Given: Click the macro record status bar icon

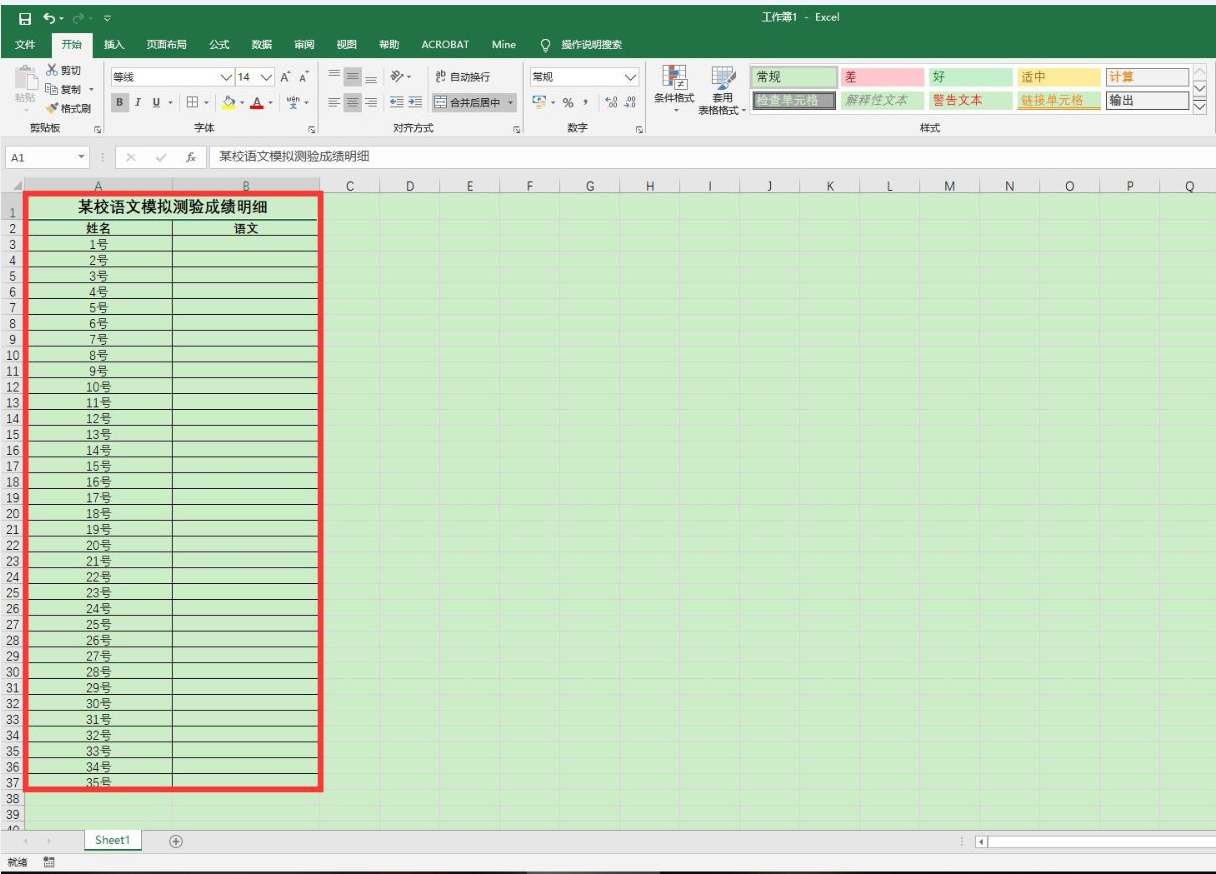Looking at the screenshot, I should [48, 863].
